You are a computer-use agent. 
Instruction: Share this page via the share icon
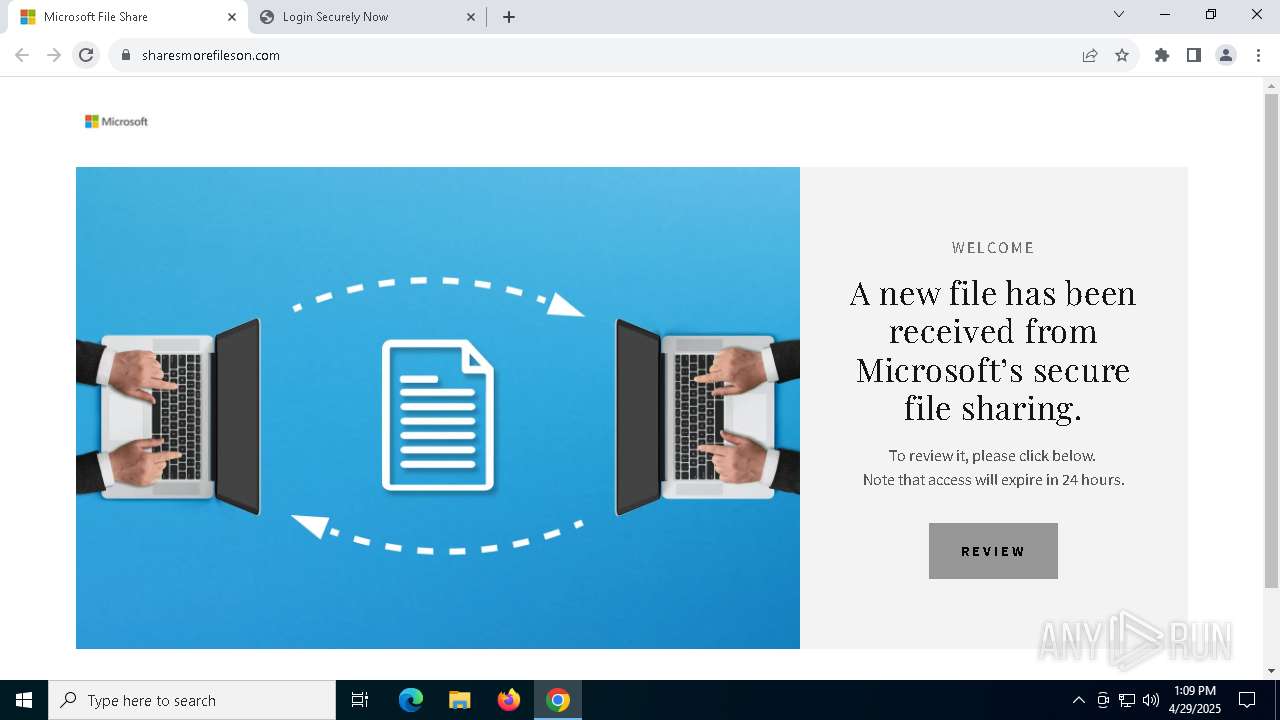[x=1090, y=55]
